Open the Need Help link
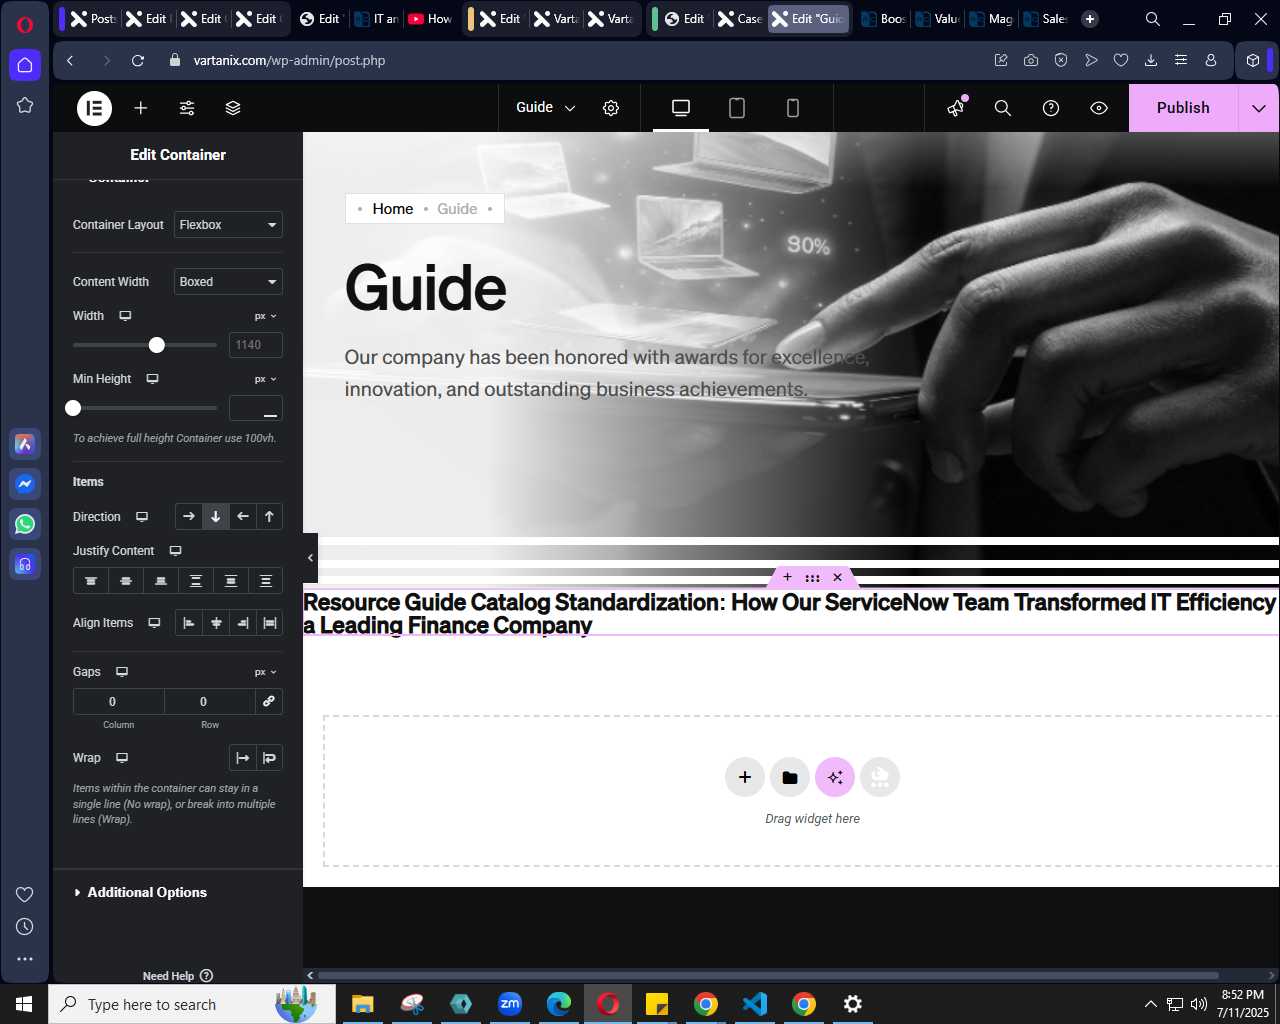Viewport: 1280px width, 1024px height. pyautogui.click(x=177, y=976)
